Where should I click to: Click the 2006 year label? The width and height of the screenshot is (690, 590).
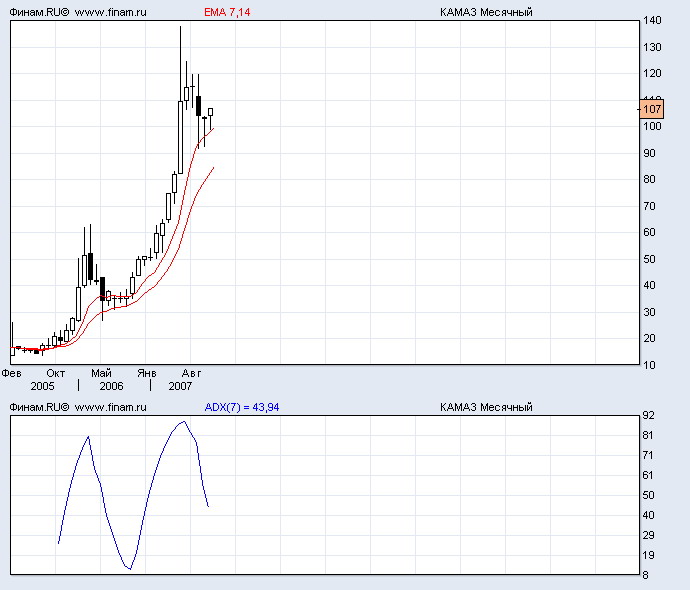pos(111,386)
